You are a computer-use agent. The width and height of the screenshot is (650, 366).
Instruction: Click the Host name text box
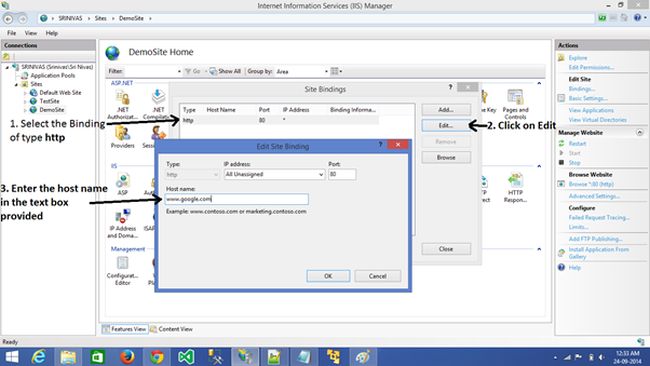click(x=237, y=199)
